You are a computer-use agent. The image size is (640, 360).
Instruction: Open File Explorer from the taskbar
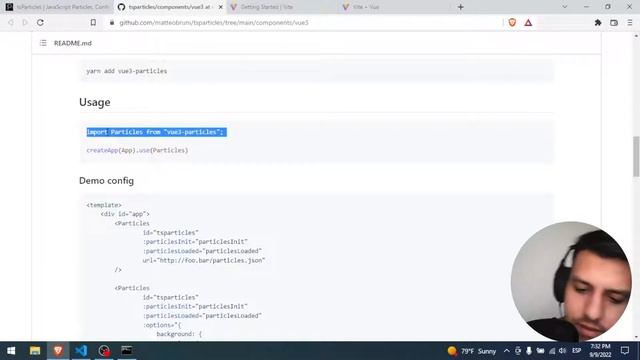coord(35,351)
